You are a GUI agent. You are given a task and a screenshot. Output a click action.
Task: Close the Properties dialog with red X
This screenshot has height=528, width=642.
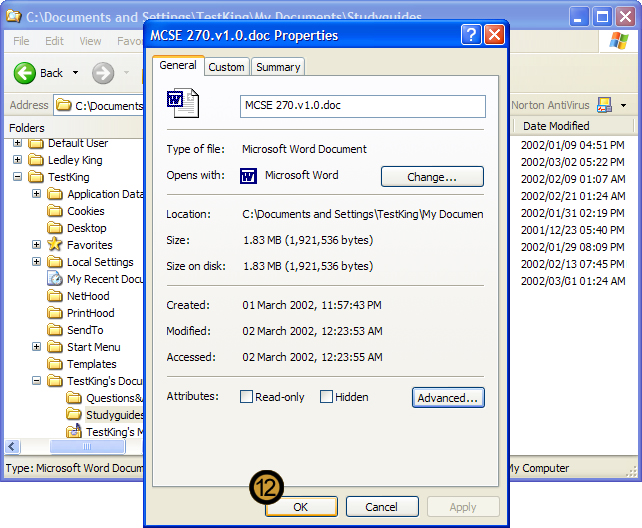coord(494,35)
